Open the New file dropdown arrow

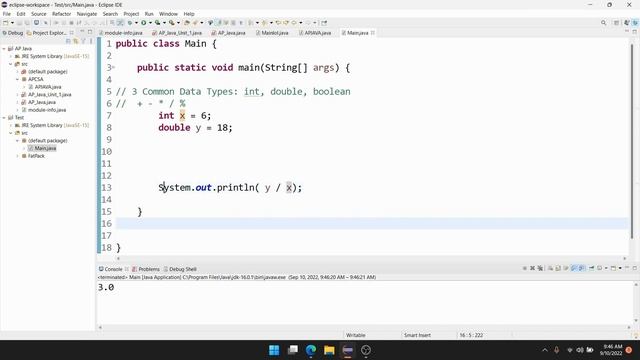click(12, 23)
